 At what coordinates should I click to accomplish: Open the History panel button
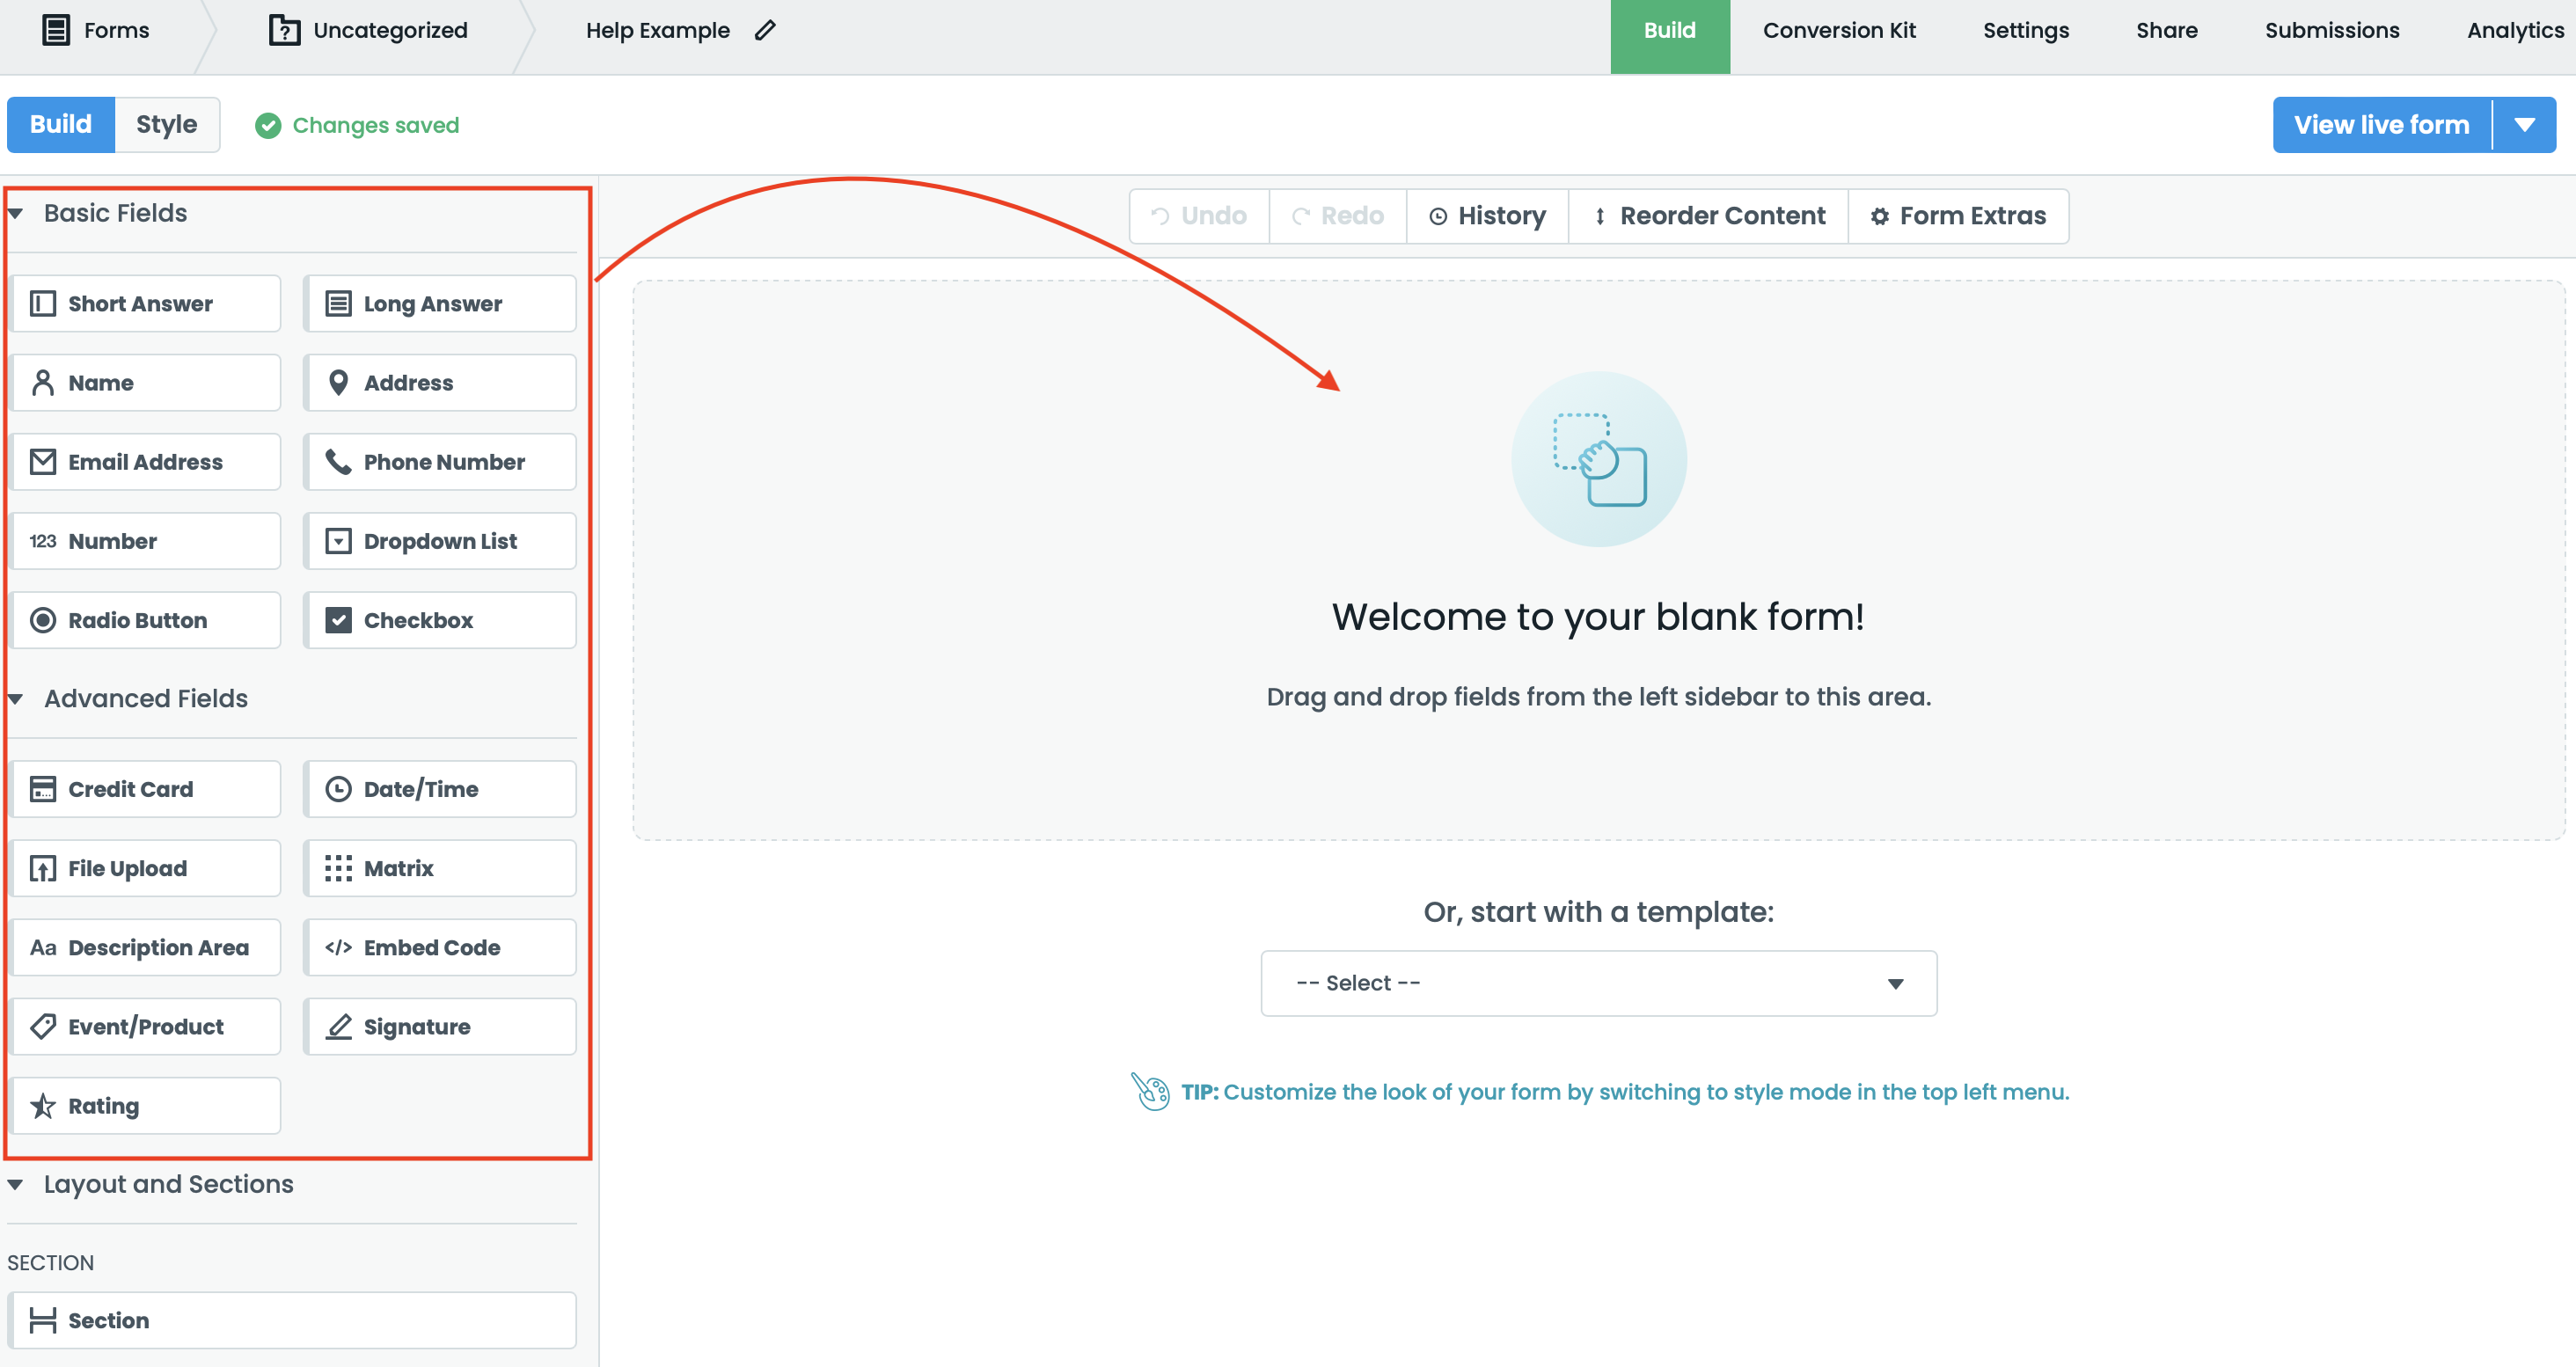pos(1487,216)
